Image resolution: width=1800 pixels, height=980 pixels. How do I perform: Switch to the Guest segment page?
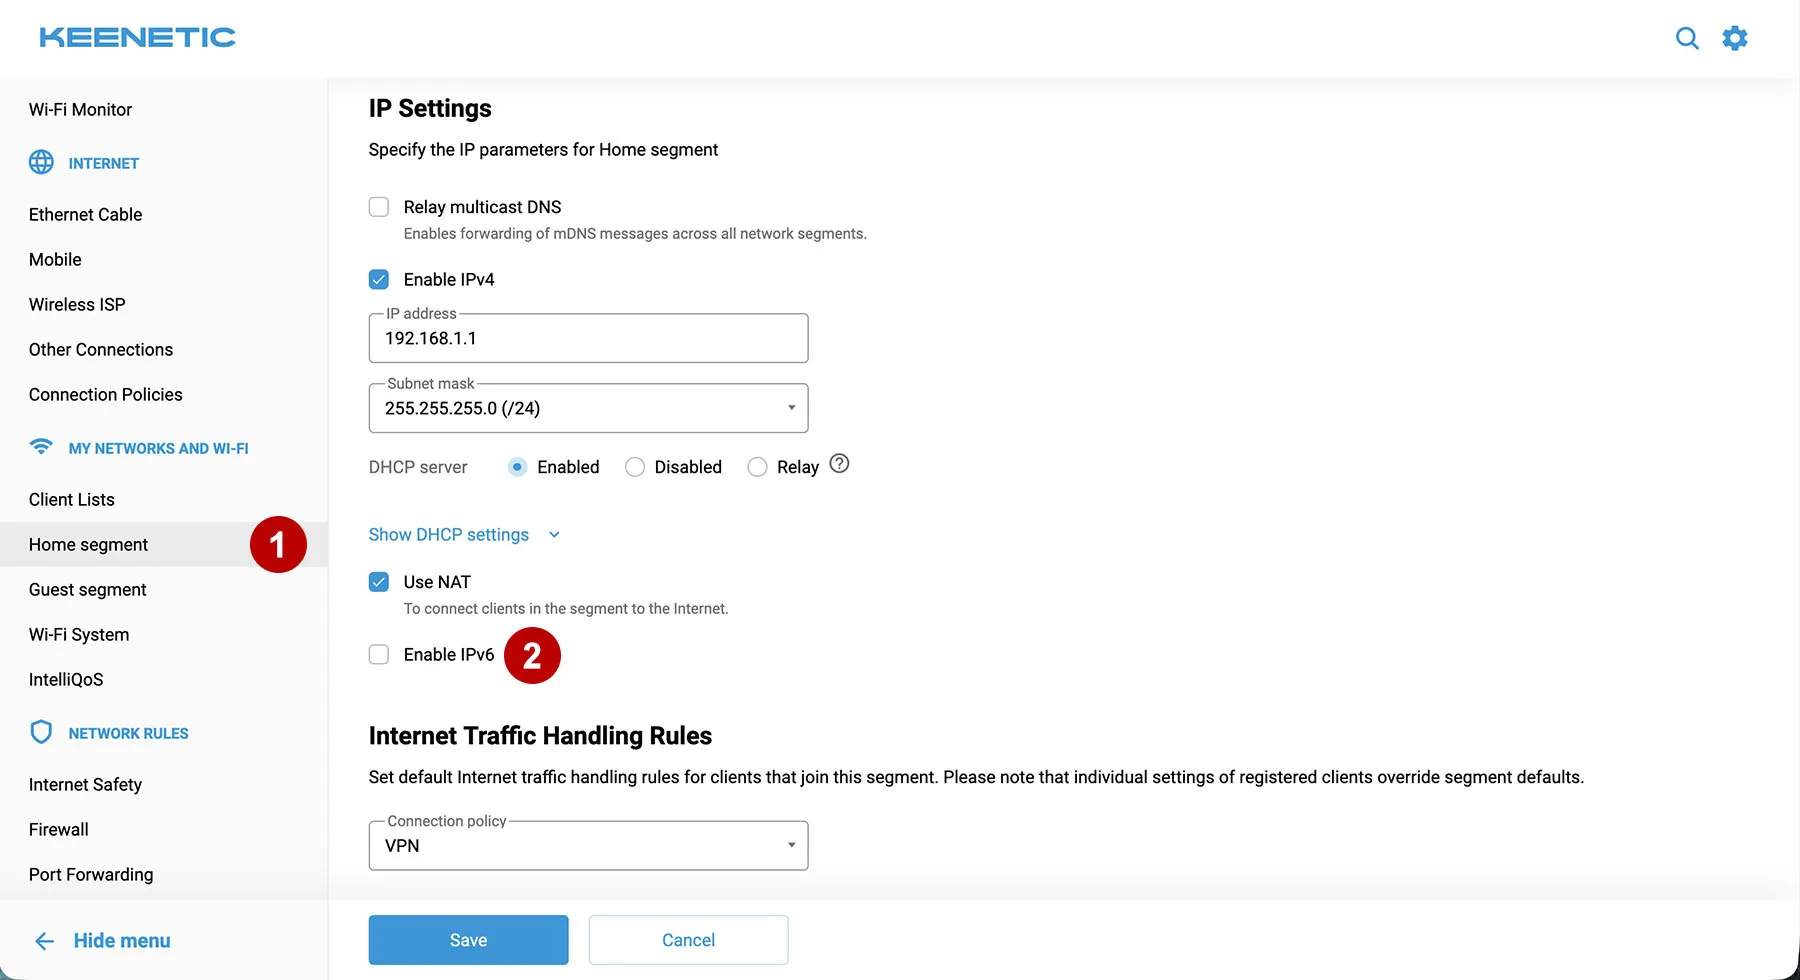87,589
